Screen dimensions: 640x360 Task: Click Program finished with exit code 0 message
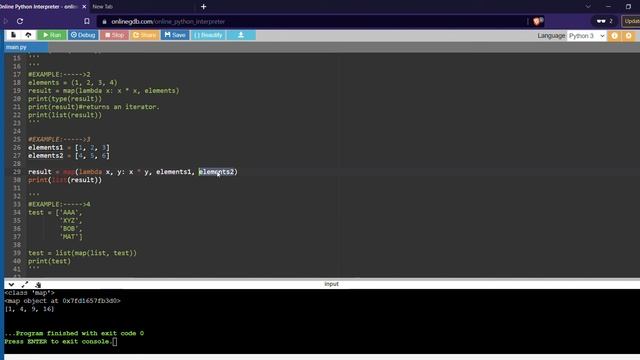click(x=74, y=333)
